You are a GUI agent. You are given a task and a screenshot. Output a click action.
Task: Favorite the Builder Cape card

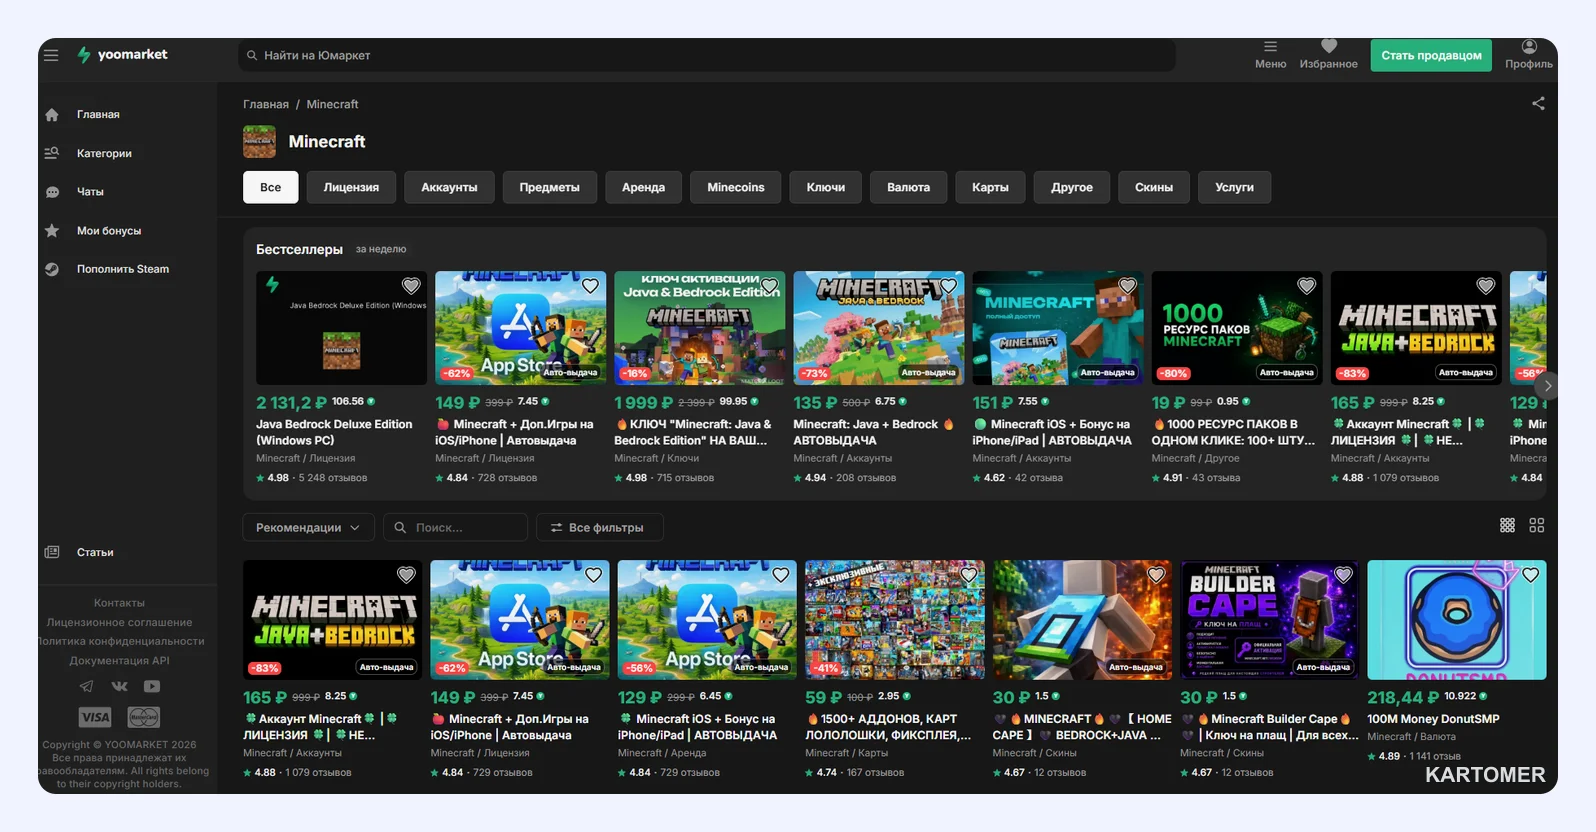click(1343, 575)
